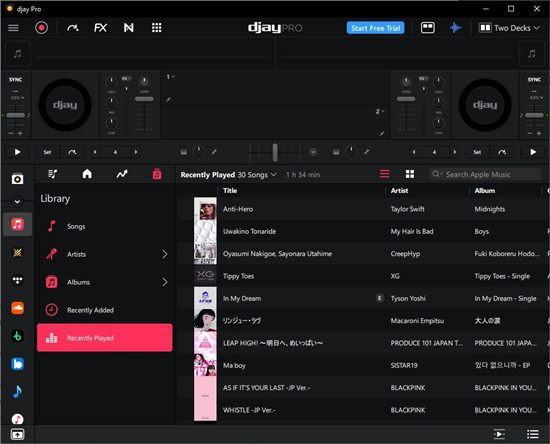550x444 pixels.
Task: Click the right deck tempo slider
Action: coord(534,115)
